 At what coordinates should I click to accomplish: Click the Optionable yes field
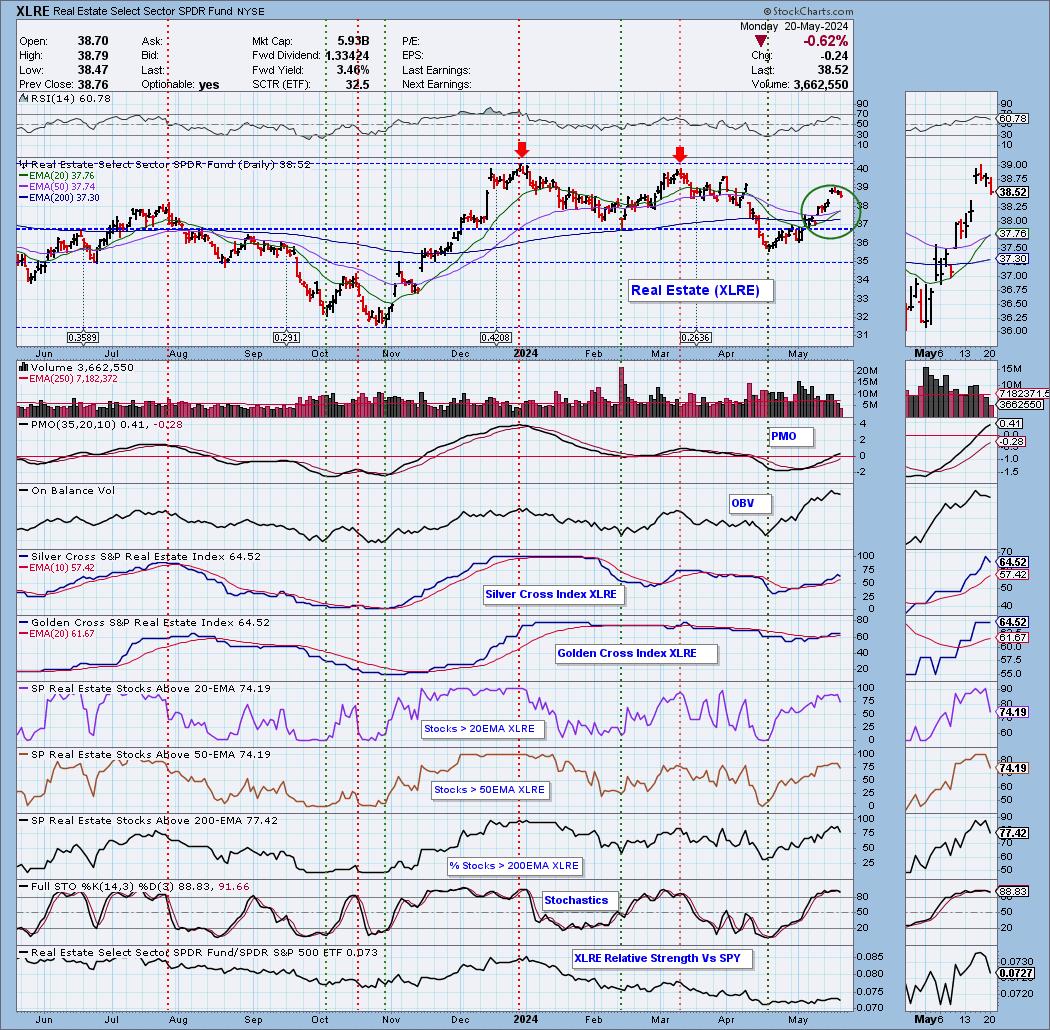pyautogui.click(x=180, y=84)
